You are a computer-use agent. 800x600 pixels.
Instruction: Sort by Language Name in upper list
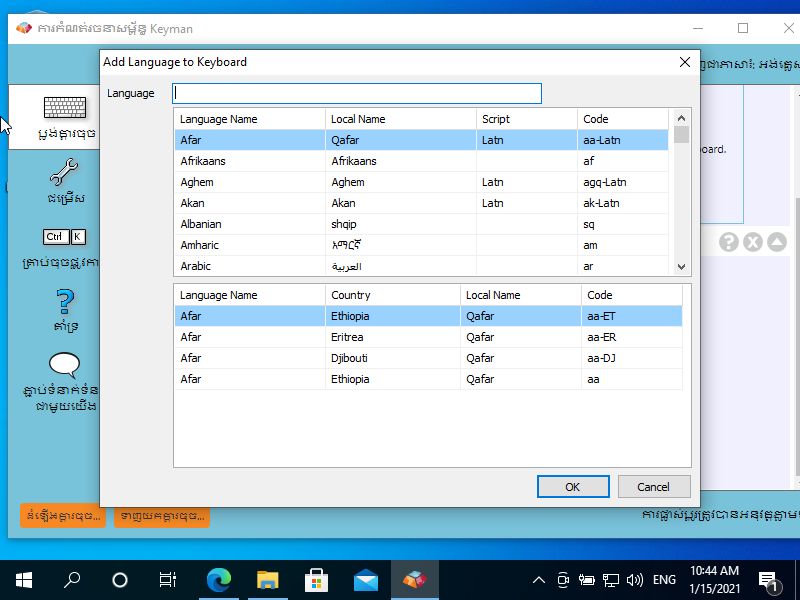(249, 119)
